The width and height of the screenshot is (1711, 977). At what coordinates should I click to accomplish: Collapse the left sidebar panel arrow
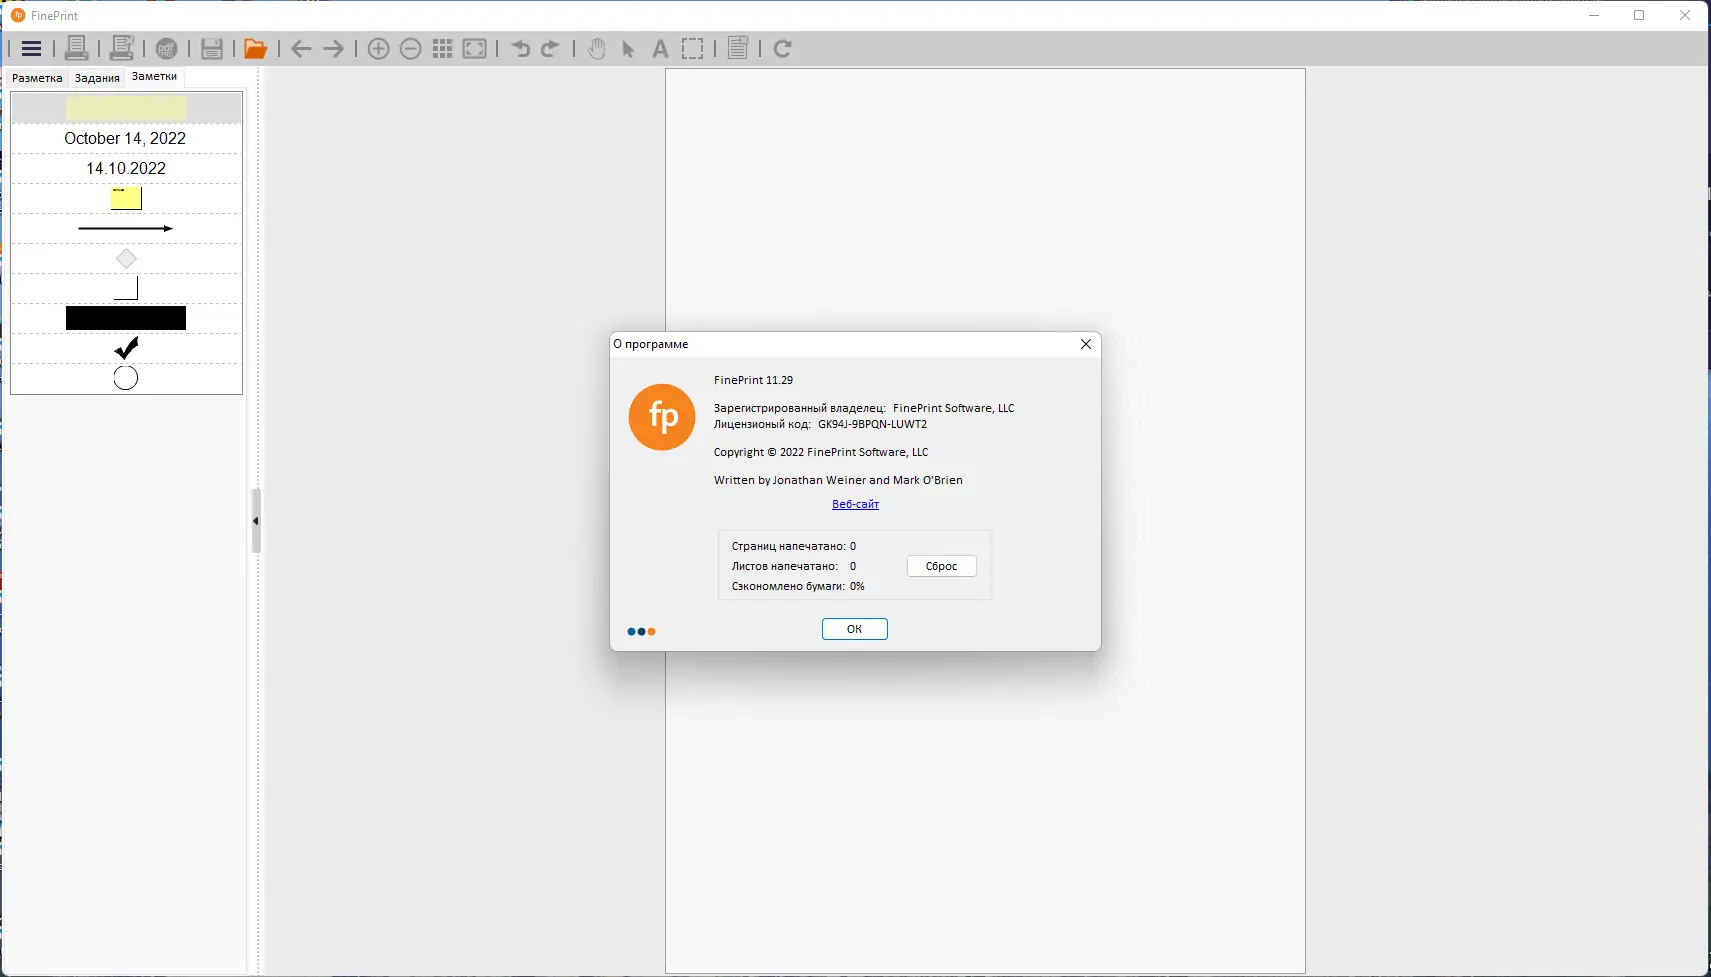pyautogui.click(x=256, y=521)
